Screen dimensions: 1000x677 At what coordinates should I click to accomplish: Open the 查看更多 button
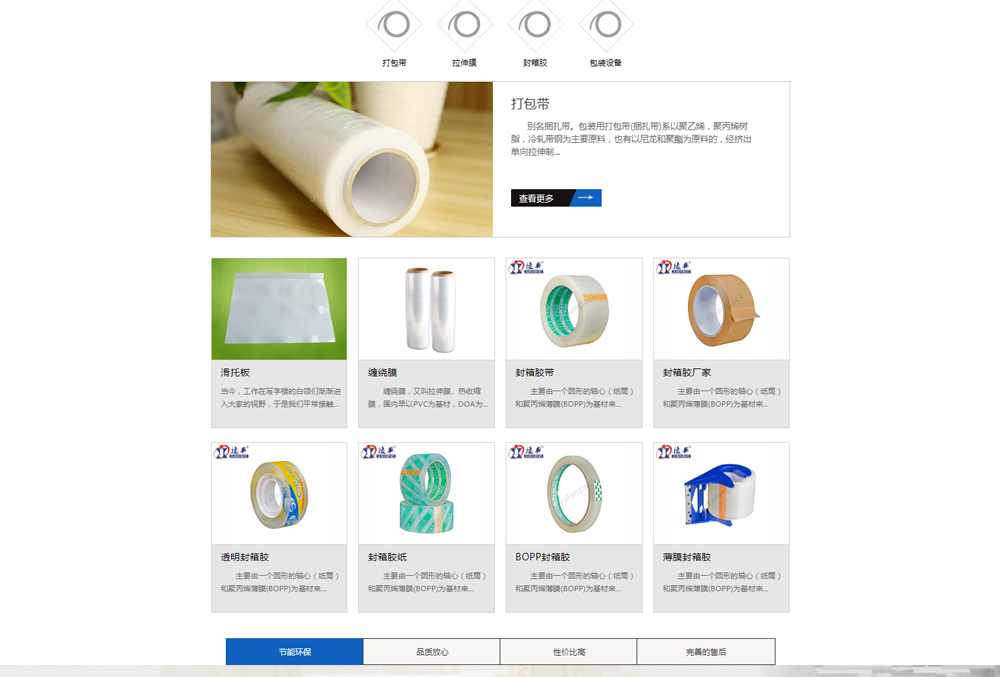pos(556,198)
